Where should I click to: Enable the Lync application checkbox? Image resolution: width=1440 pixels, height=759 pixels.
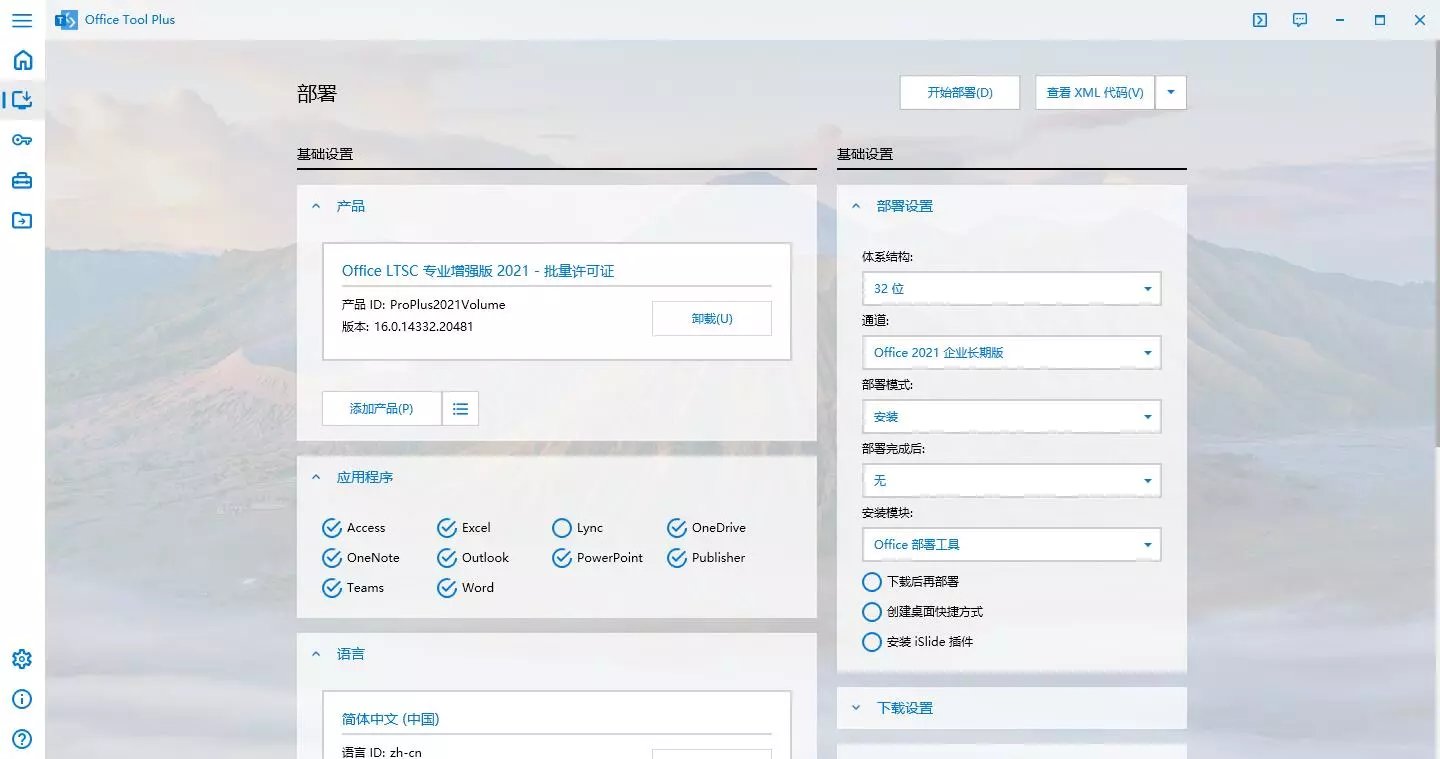pos(561,527)
